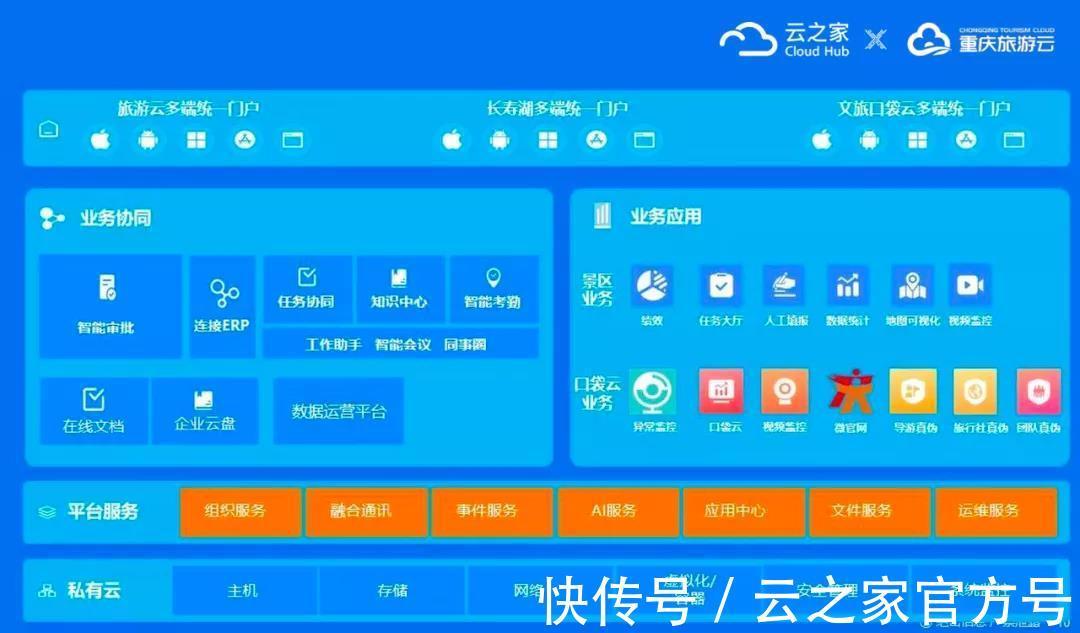
Task: Open orange 视频监控 icon in 口袋云业务 row
Action: coord(785,392)
